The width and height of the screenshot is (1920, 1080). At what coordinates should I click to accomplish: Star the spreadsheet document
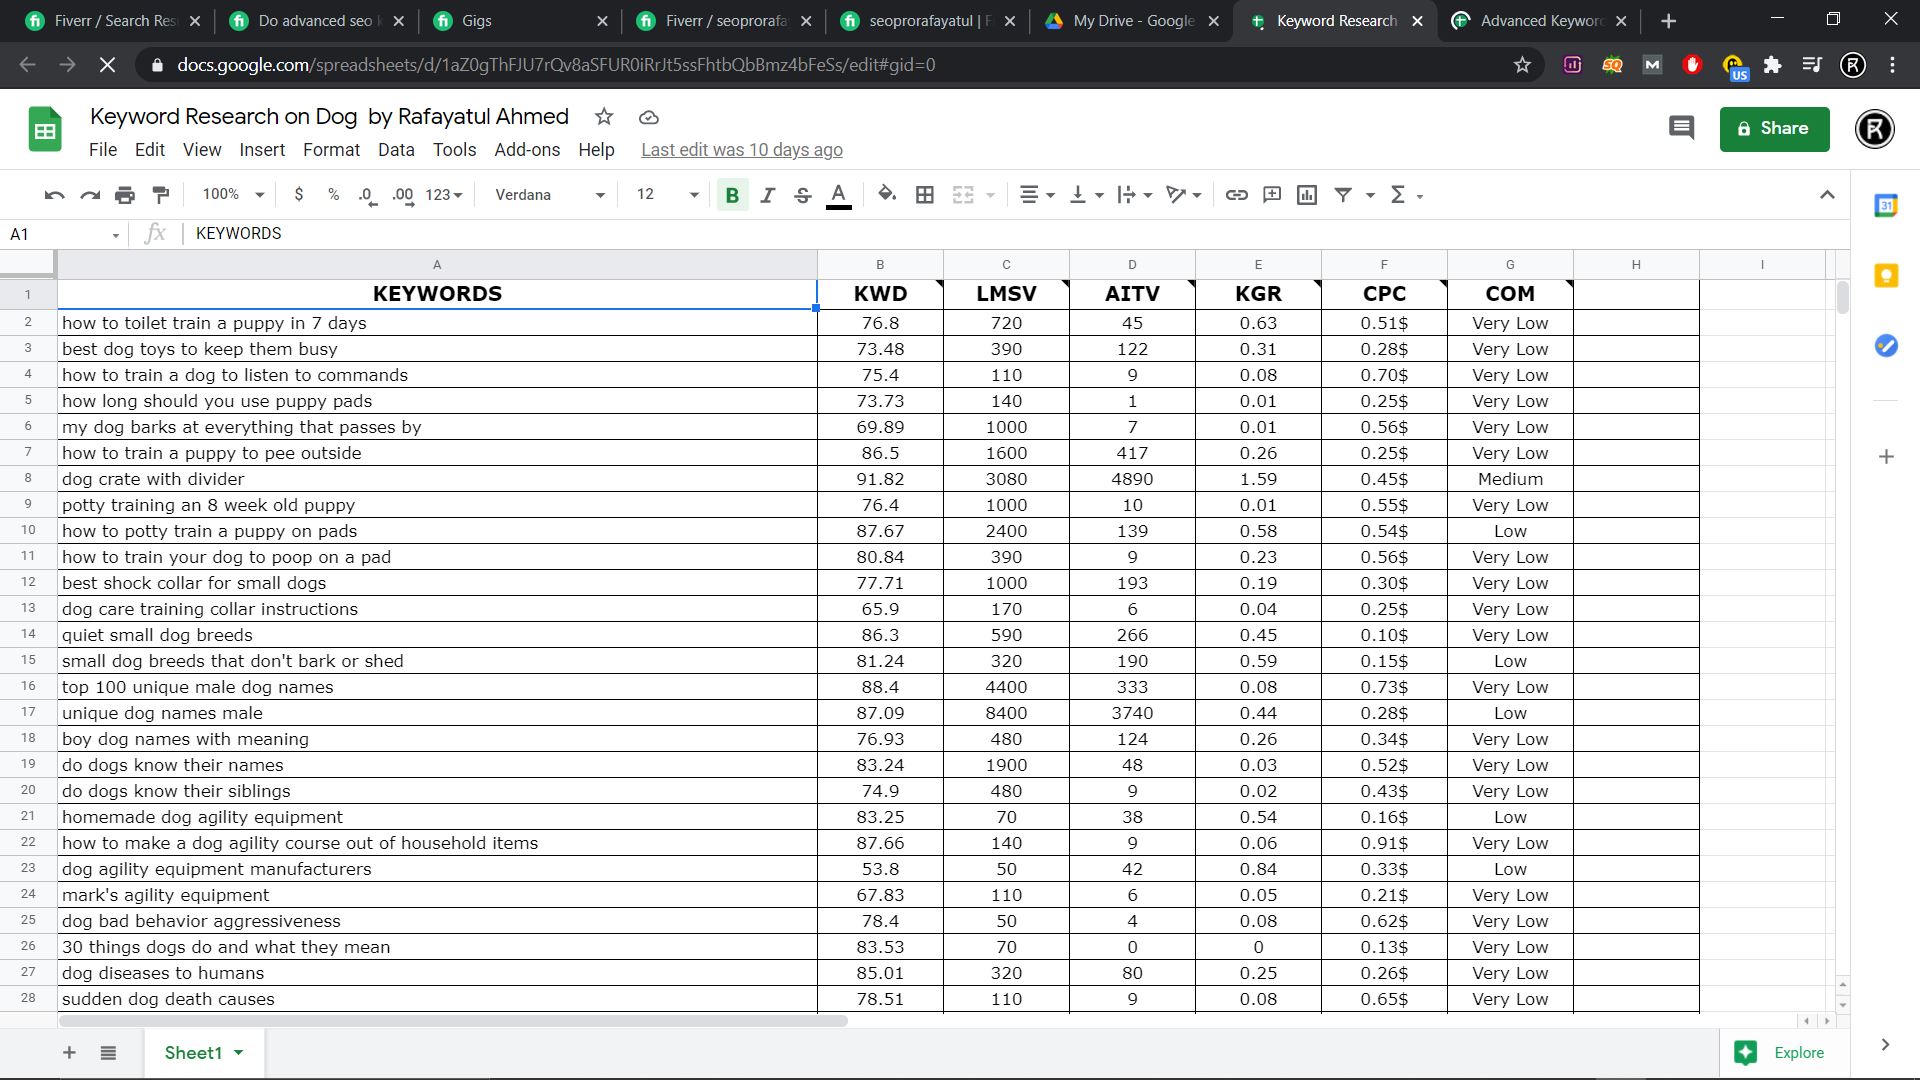604,117
